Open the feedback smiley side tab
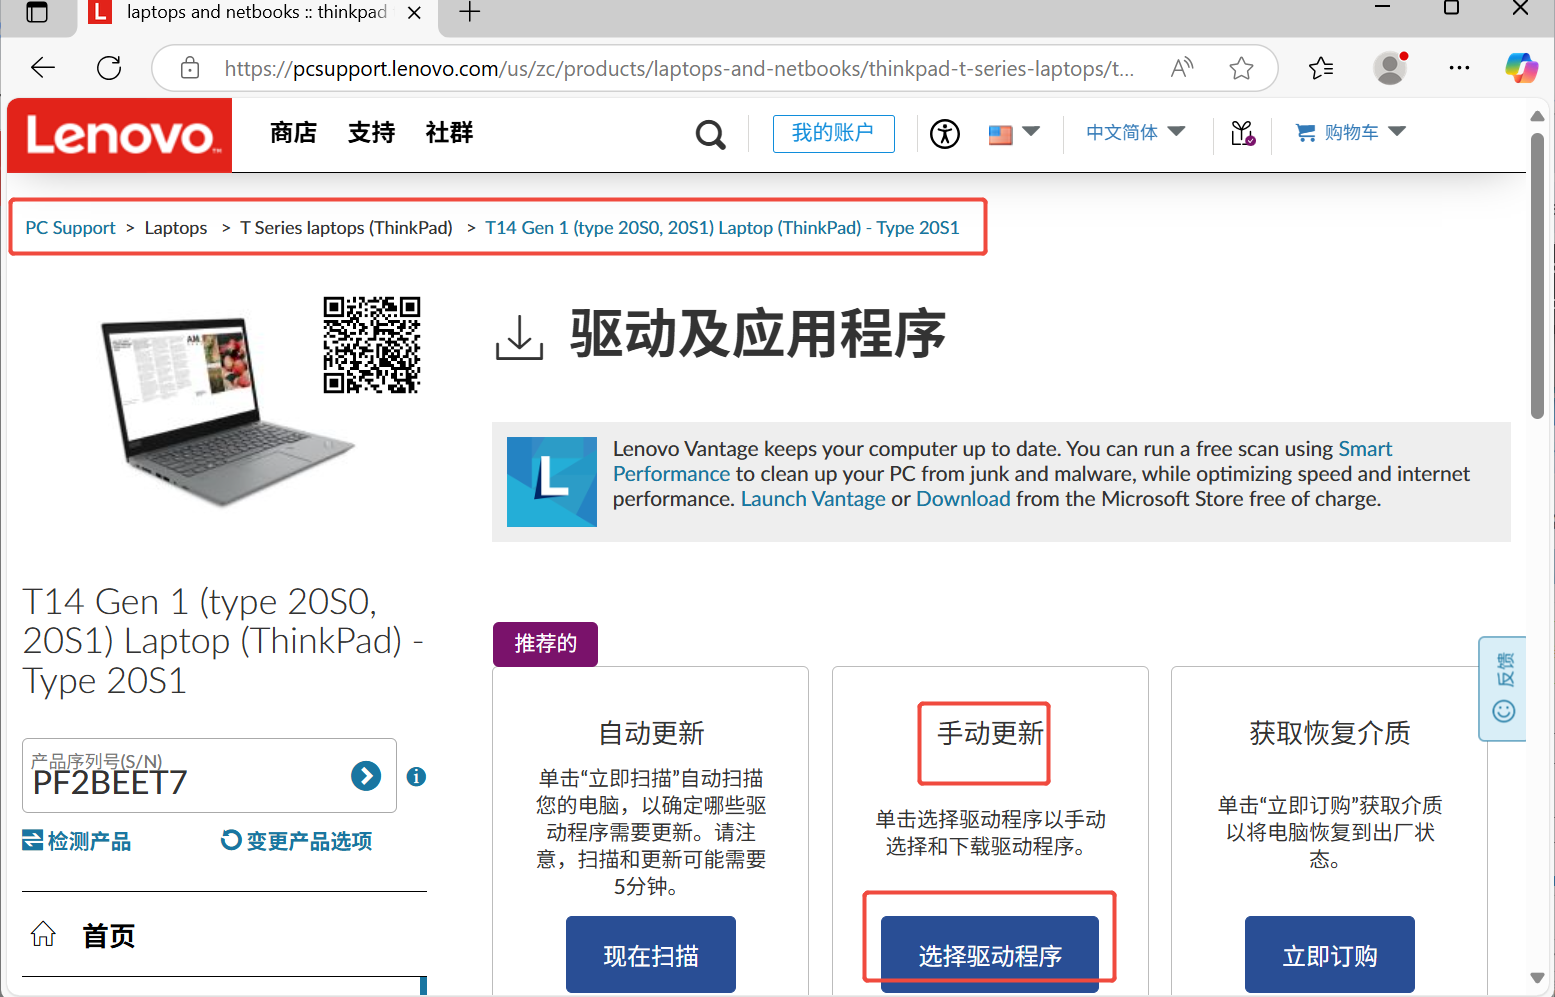Screen dimensions: 1555x997 [1503, 688]
